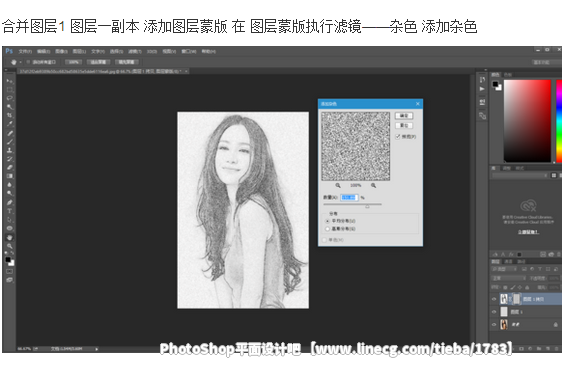This screenshot has width=568, height=368.
Task: Open the collapsed Actions panel play icon
Action: [x=482, y=89]
